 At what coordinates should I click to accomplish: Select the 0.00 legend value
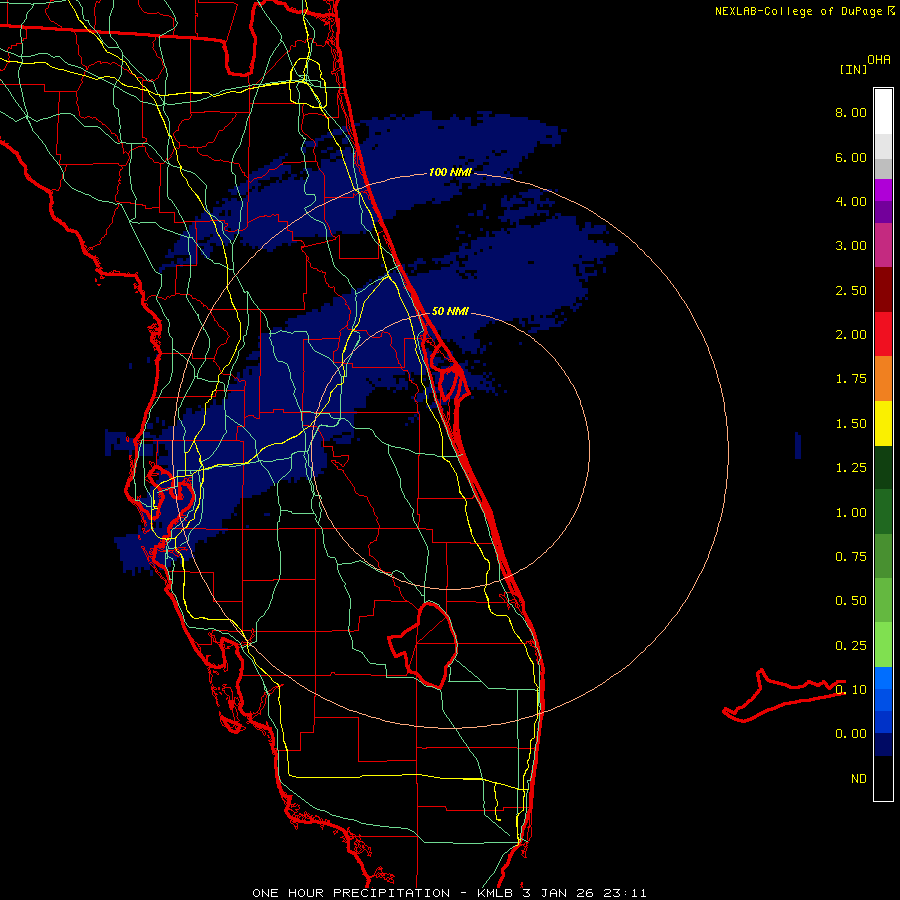[851, 734]
